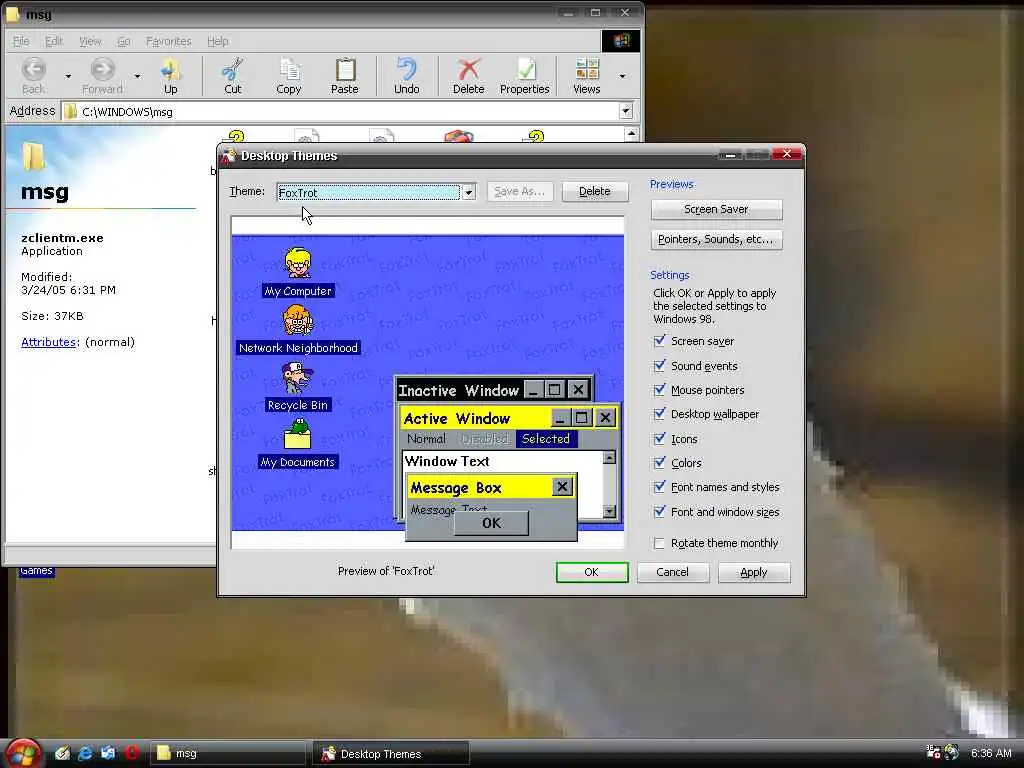
Task: Uncheck the Screen saver checkbox
Action: pyautogui.click(x=660, y=341)
